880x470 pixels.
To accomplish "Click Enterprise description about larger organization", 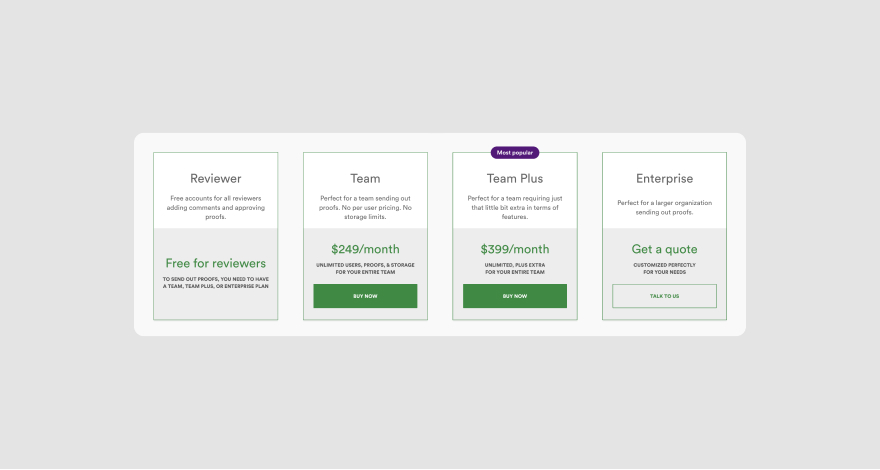I will (664, 207).
